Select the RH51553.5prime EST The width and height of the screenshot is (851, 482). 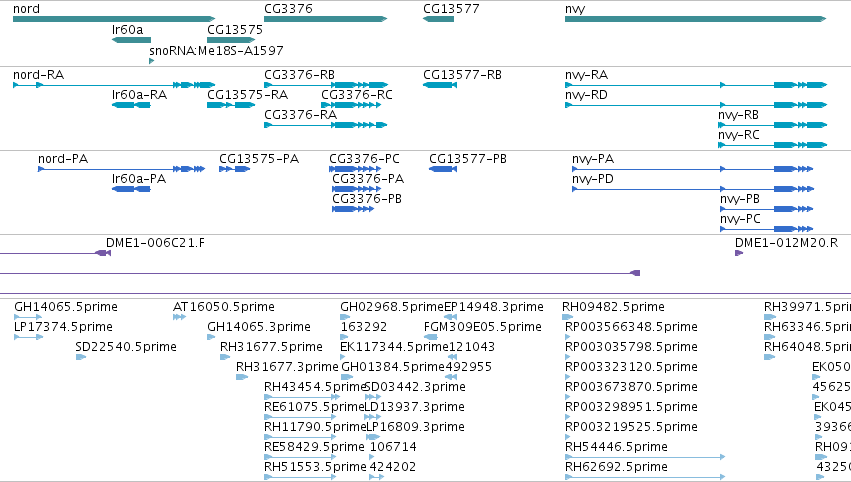[x=300, y=477]
